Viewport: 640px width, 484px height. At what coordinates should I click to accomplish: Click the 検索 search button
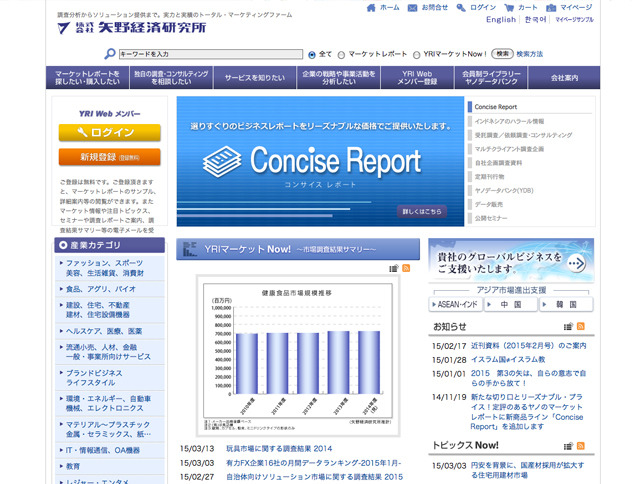click(x=502, y=53)
